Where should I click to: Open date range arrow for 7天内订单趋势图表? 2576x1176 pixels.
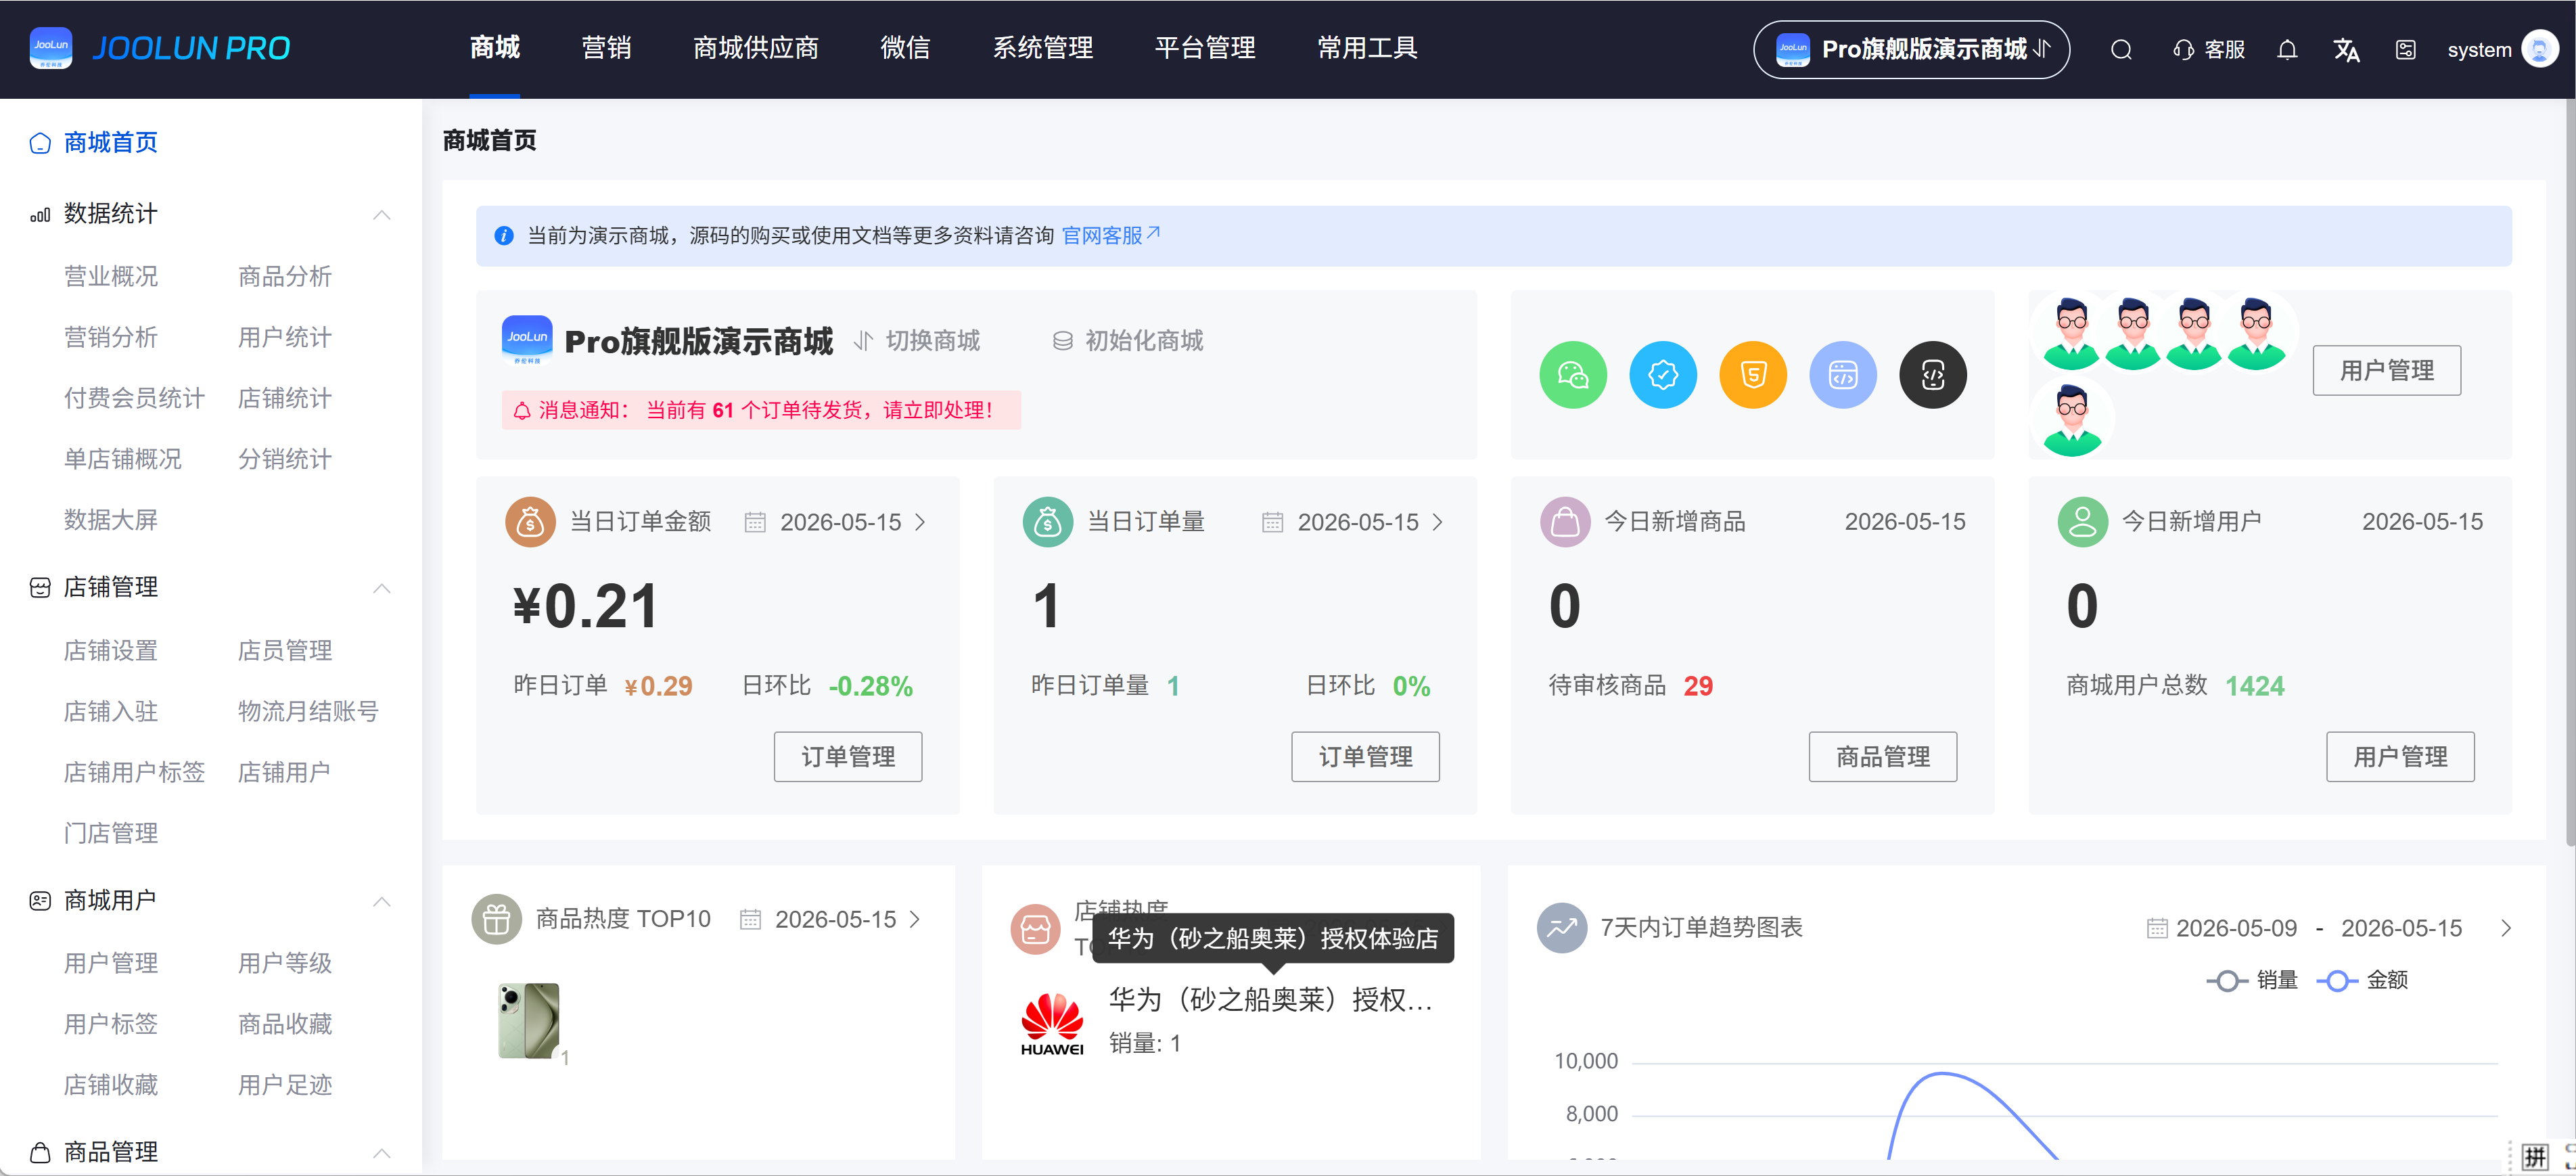tap(2506, 929)
